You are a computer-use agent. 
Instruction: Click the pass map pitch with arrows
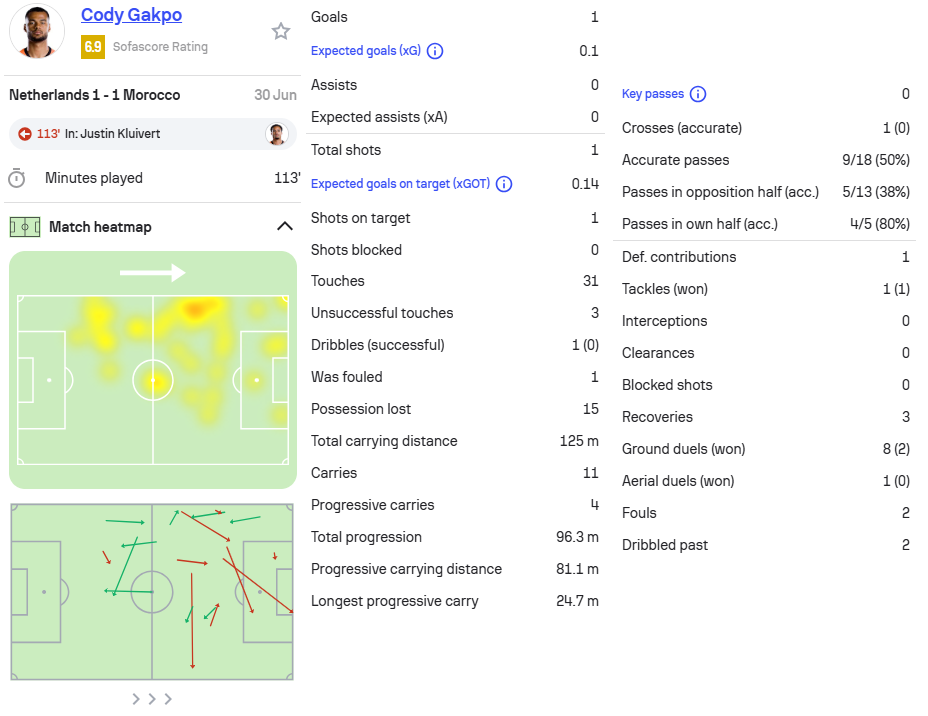[x=152, y=592]
